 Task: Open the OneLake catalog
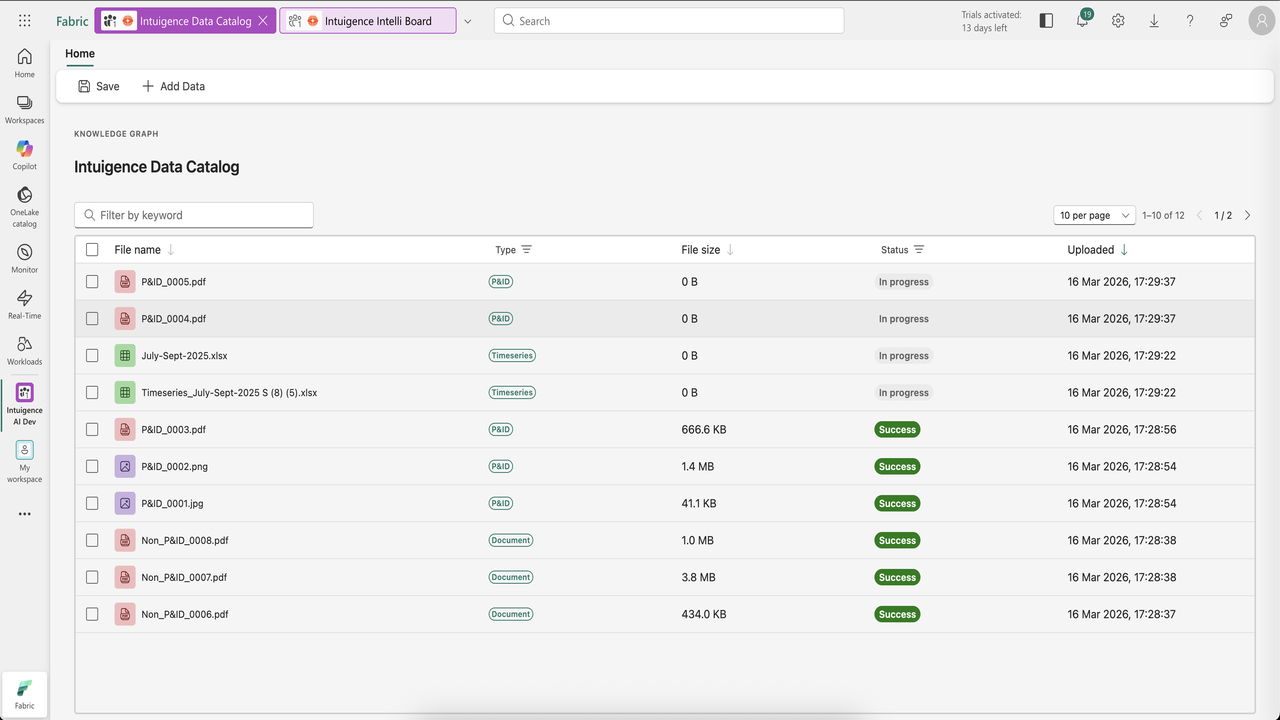pyautogui.click(x=25, y=205)
